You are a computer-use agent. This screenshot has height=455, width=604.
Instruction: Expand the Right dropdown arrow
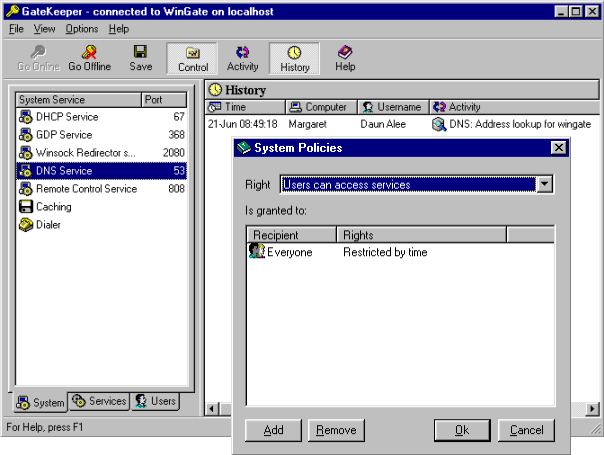click(x=544, y=184)
